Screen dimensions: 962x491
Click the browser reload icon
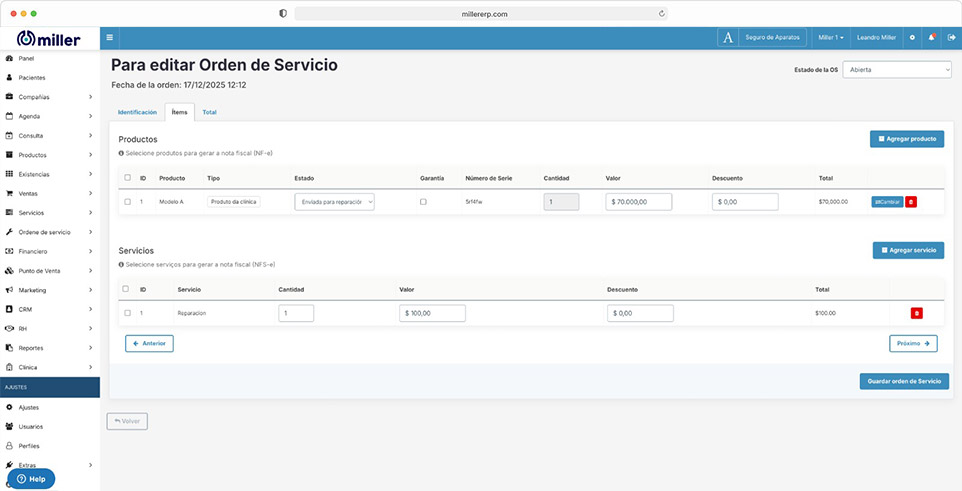(661, 14)
